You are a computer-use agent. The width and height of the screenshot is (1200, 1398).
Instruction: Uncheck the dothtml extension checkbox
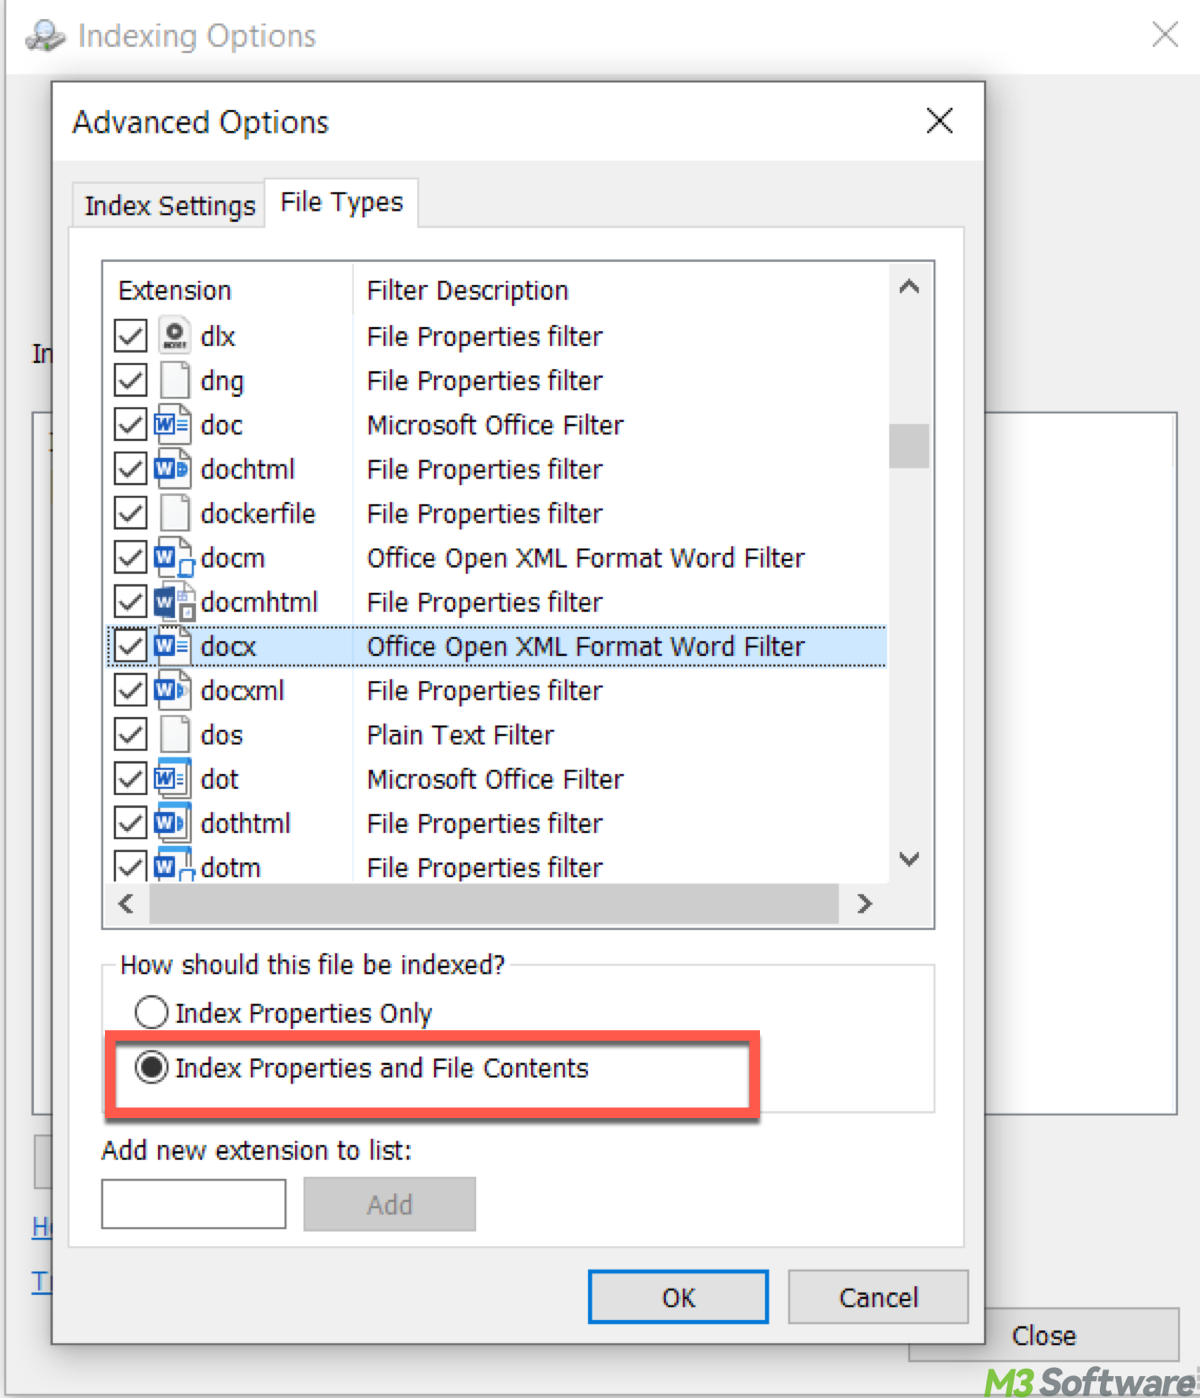tap(130, 822)
